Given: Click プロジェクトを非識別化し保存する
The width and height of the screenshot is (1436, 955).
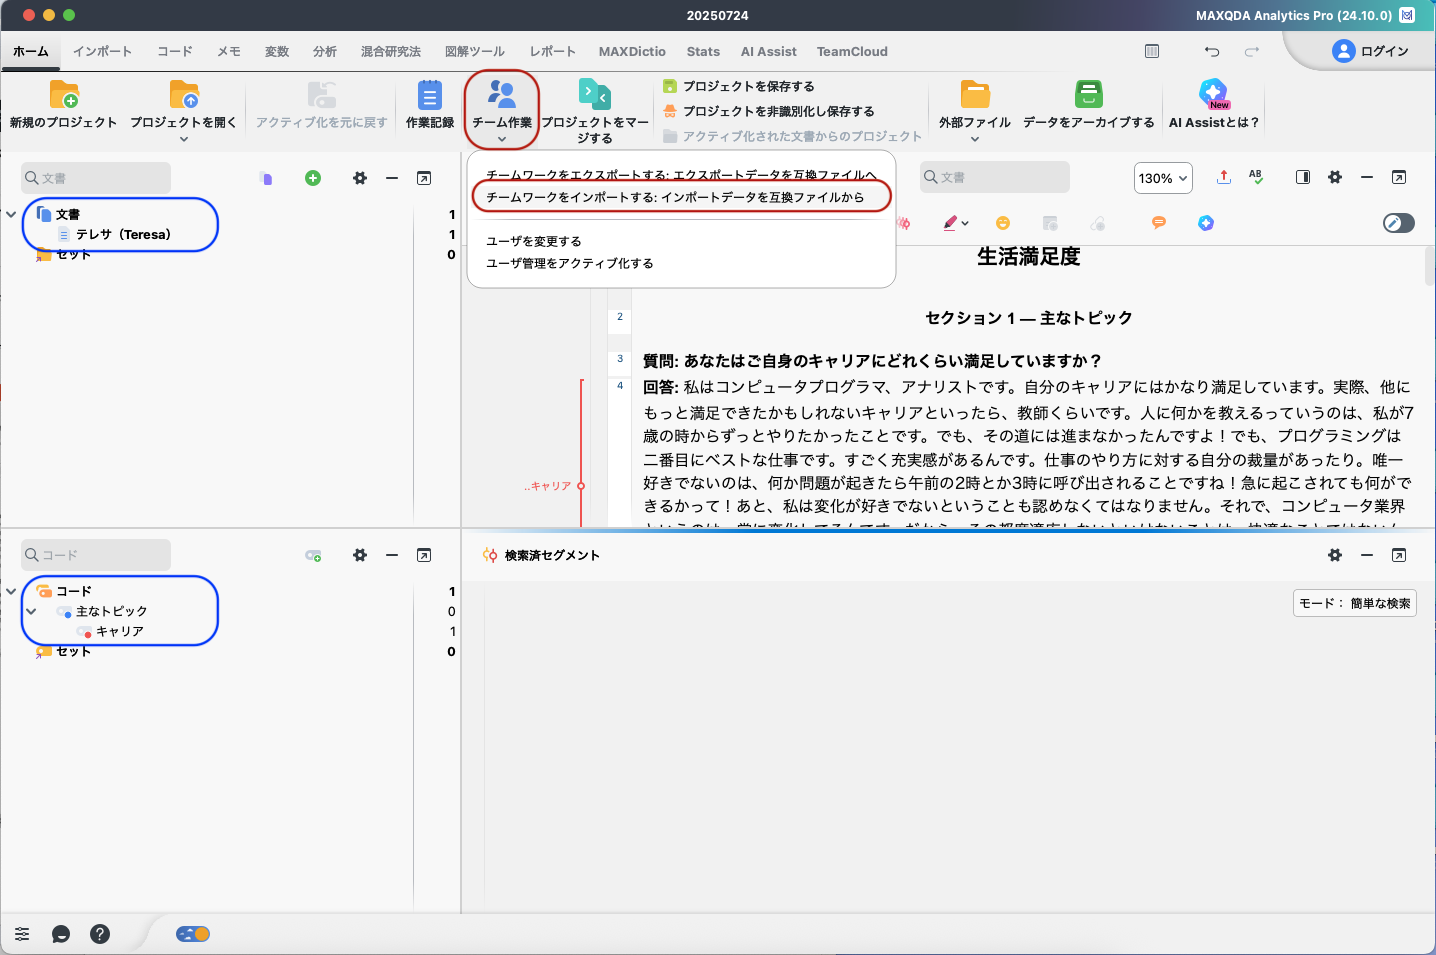Looking at the screenshot, I should 769,111.
